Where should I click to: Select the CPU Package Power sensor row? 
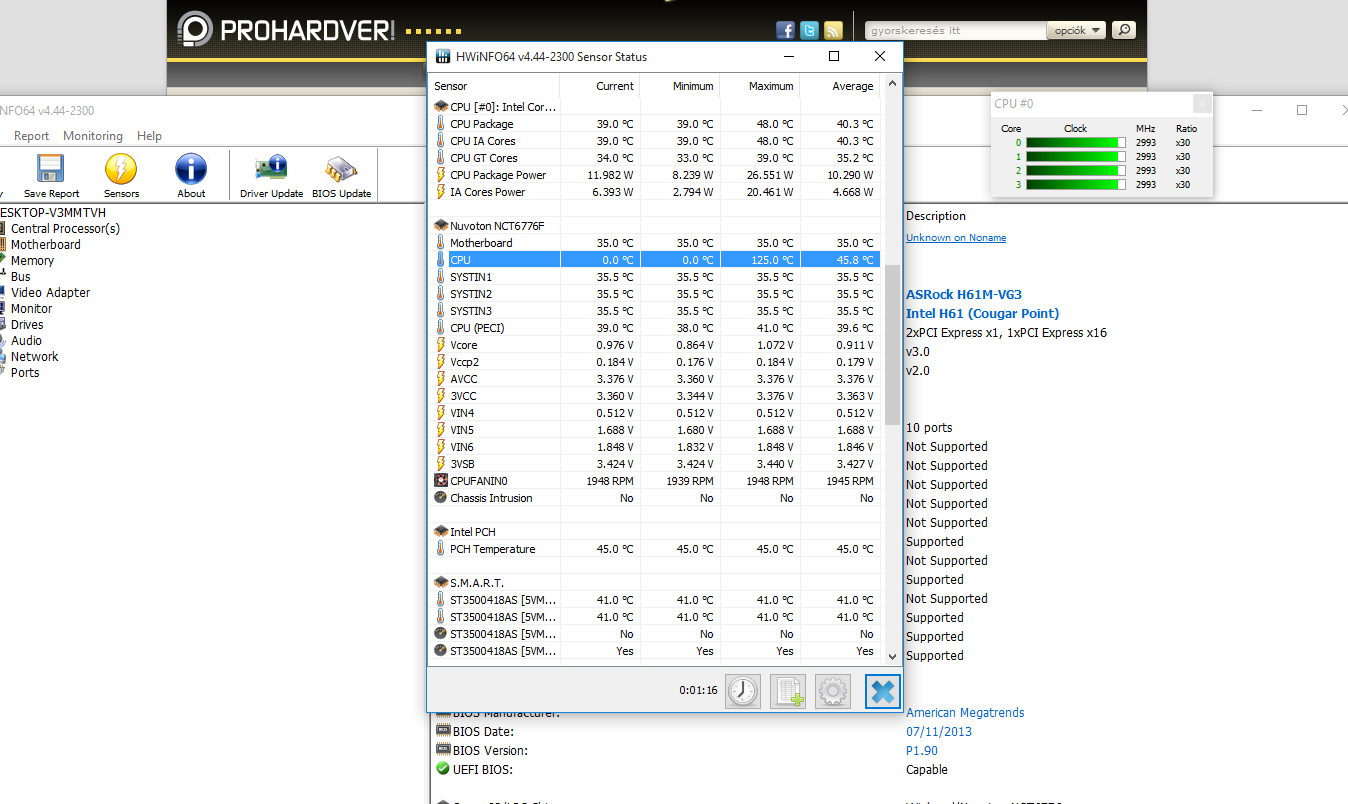pyautogui.click(x=656, y=175)
